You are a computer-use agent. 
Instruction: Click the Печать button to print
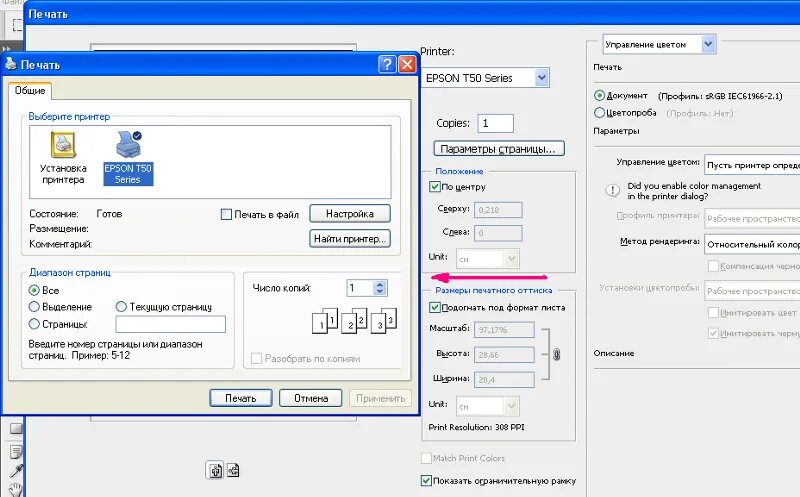[241, 398]
